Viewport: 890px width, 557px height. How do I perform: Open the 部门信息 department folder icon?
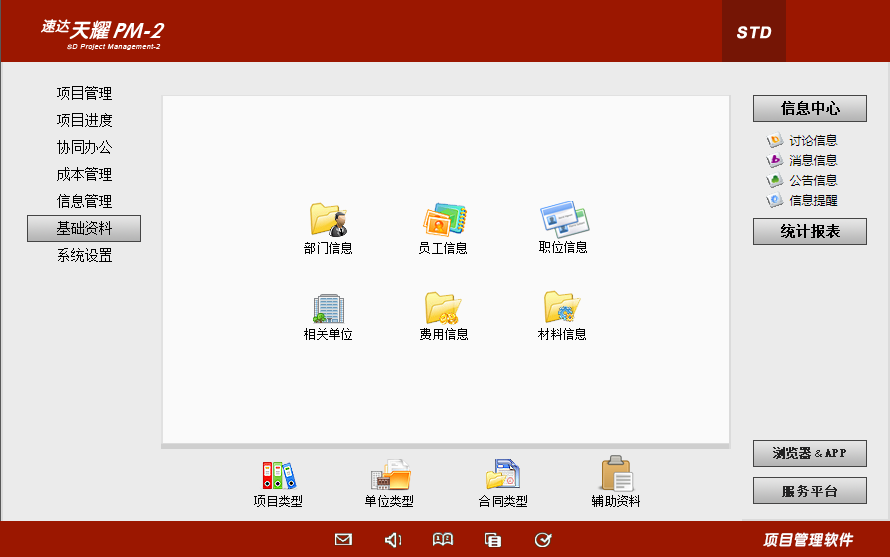point(328,219)
